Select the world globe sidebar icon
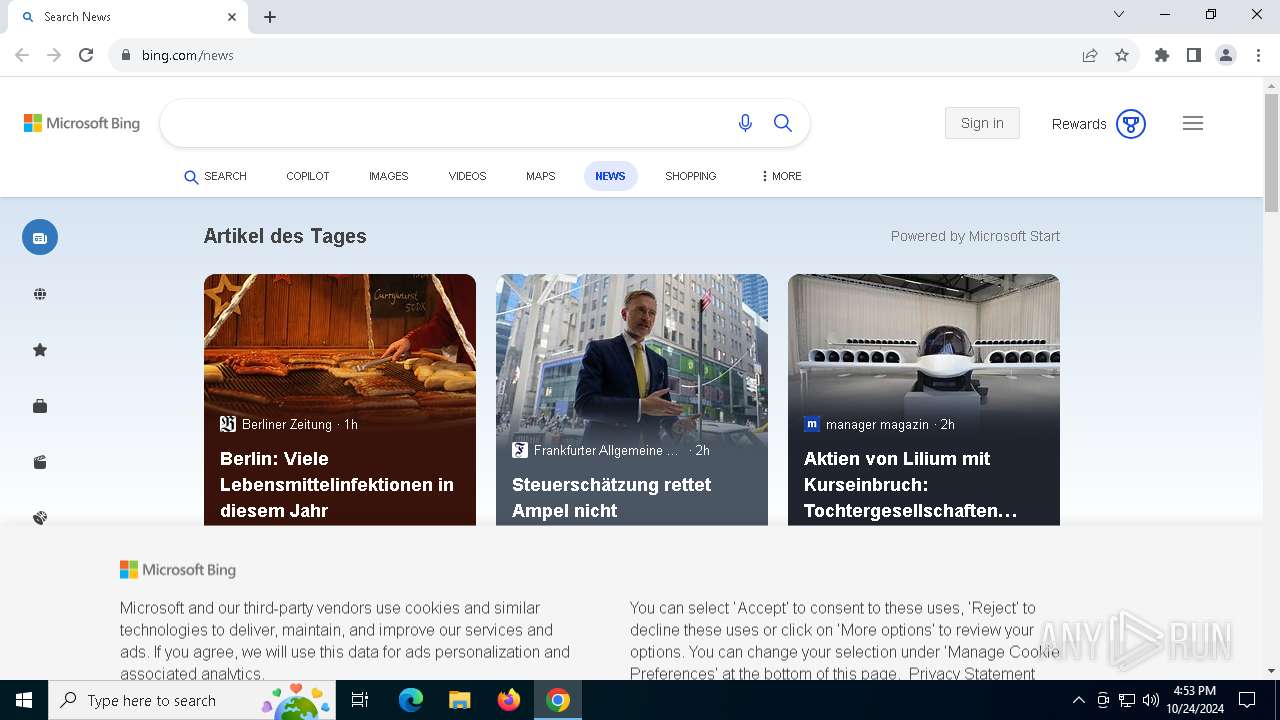The width and height of the screenshot is (1280, 720). pyautogui.click(x=40, y=294)
